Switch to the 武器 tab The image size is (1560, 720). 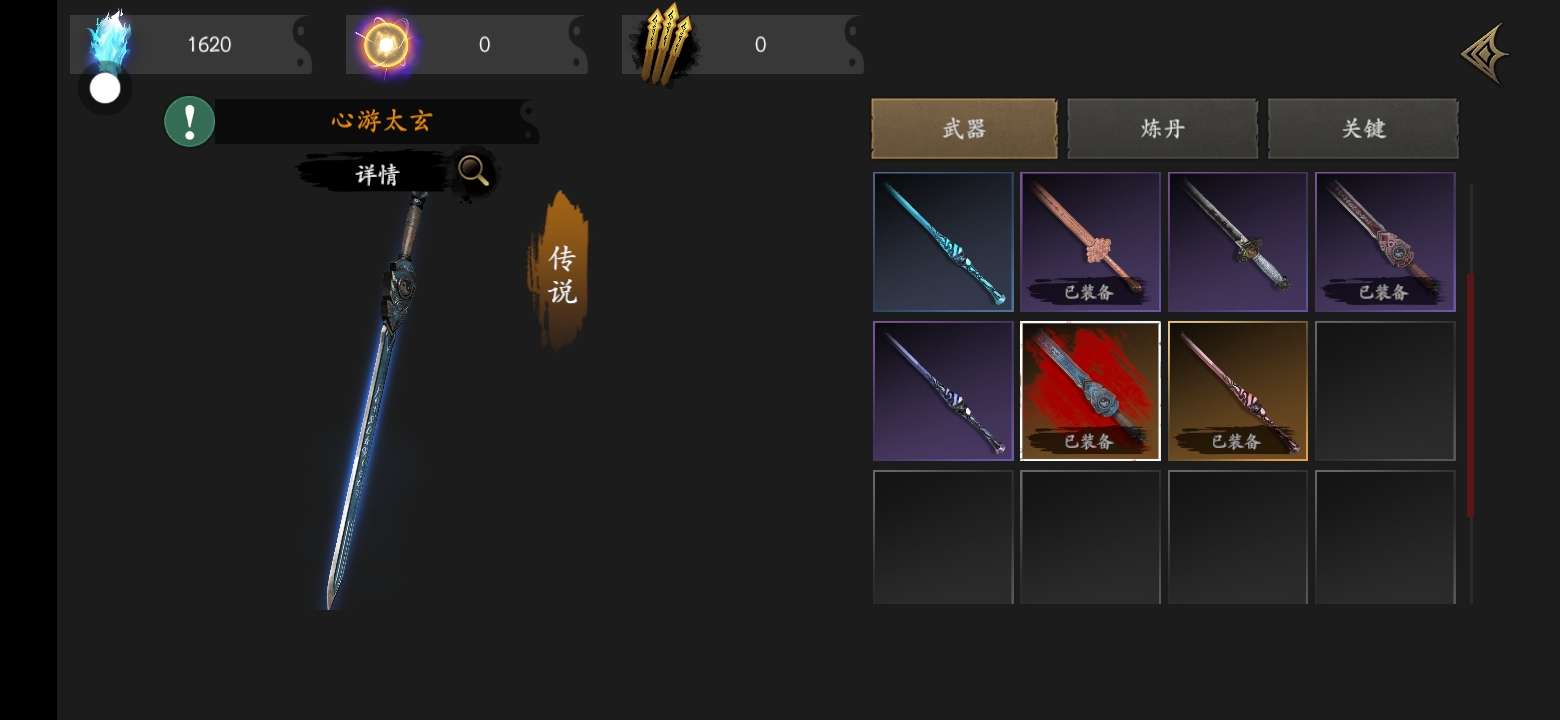tap(964, 128)
